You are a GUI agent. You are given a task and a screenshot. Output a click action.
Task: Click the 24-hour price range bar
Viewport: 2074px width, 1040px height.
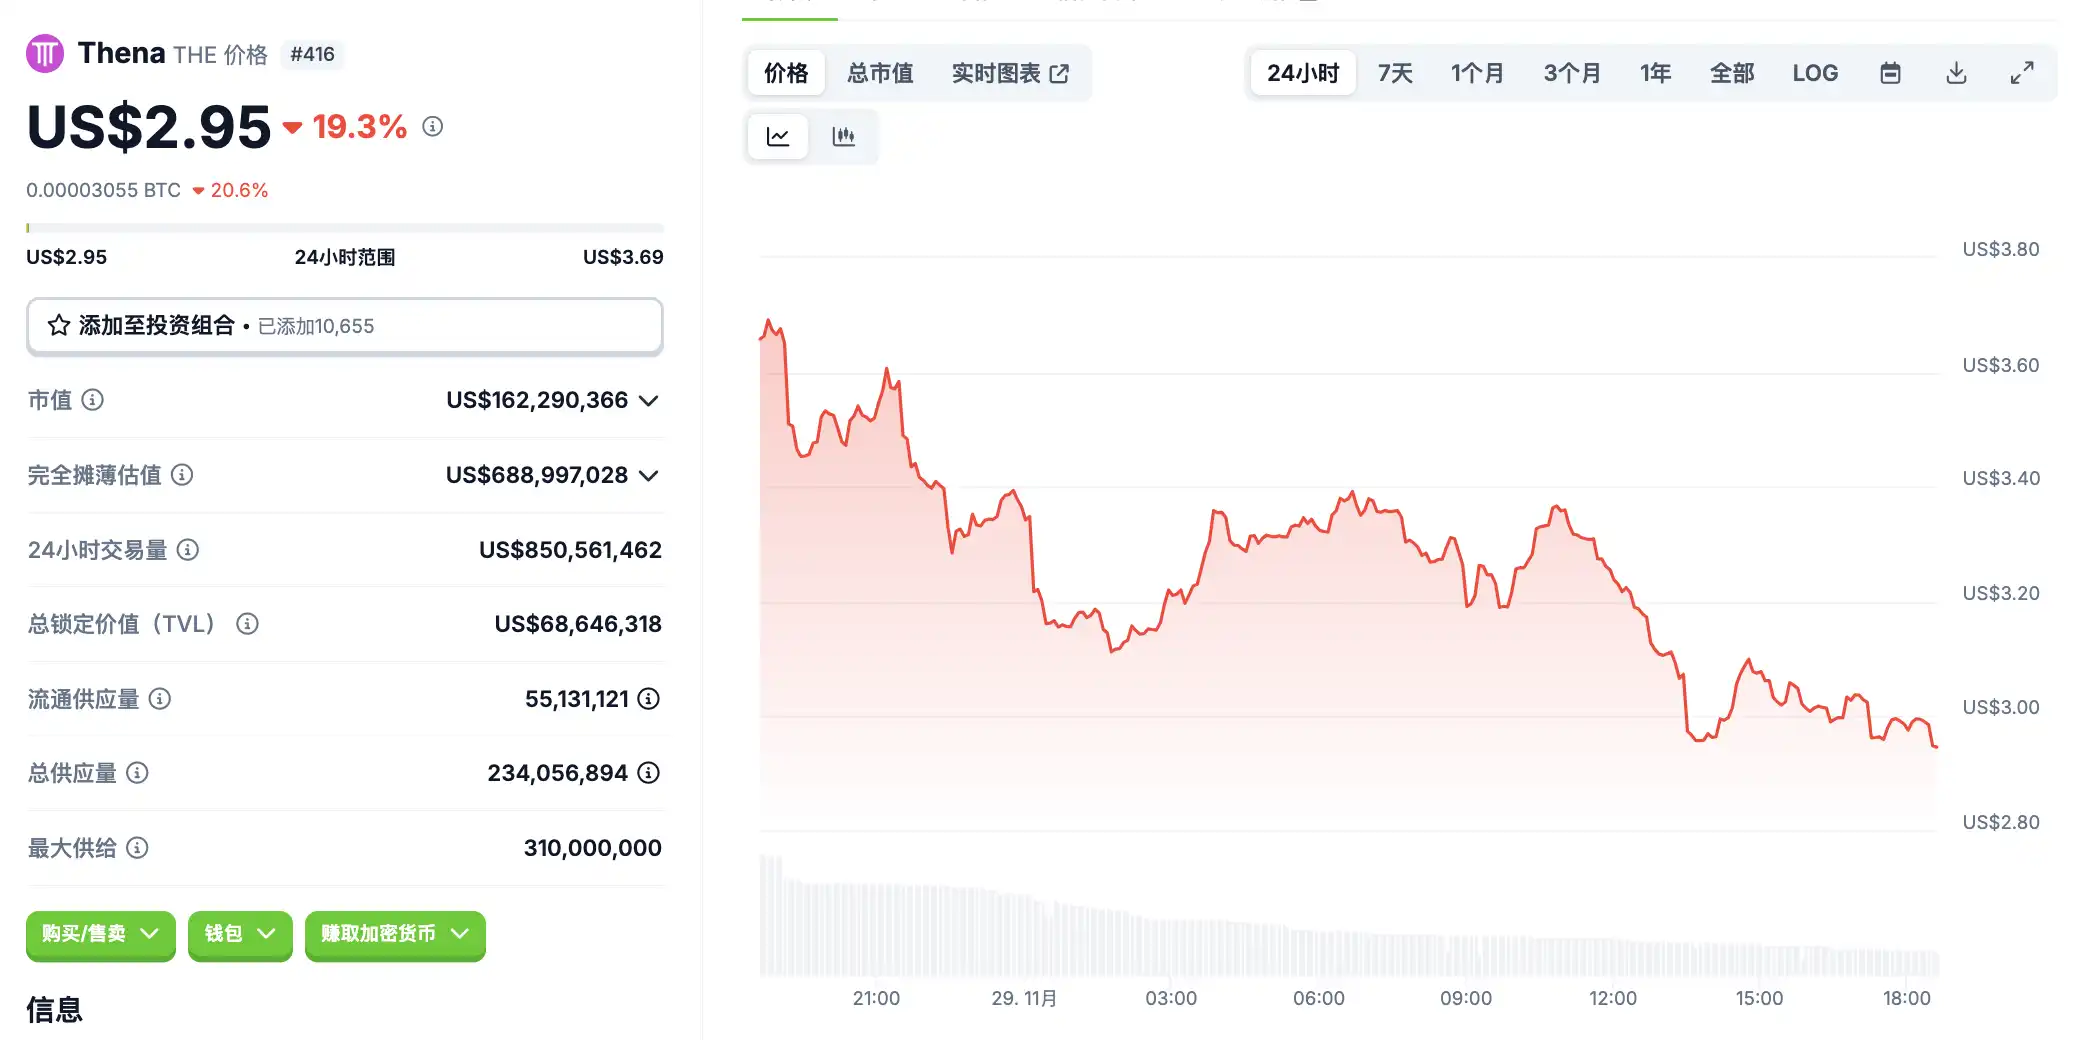pos(344,228)
